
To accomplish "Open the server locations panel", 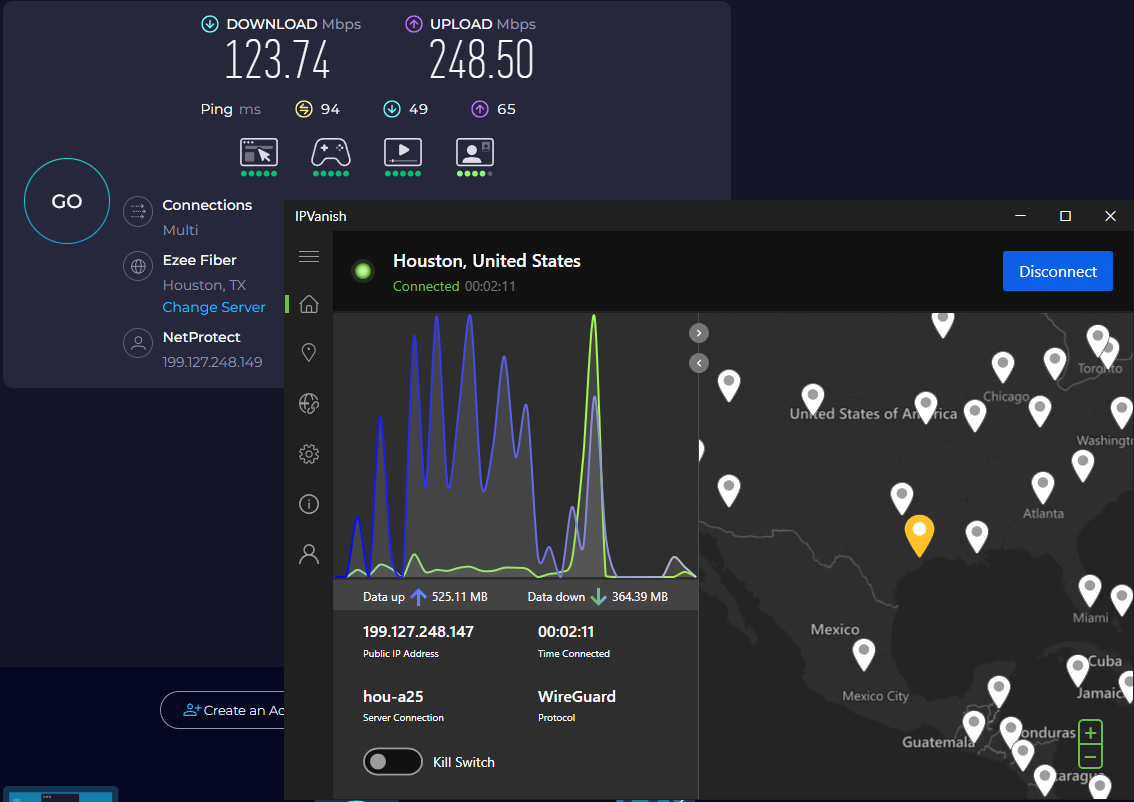I will point(309,352).
